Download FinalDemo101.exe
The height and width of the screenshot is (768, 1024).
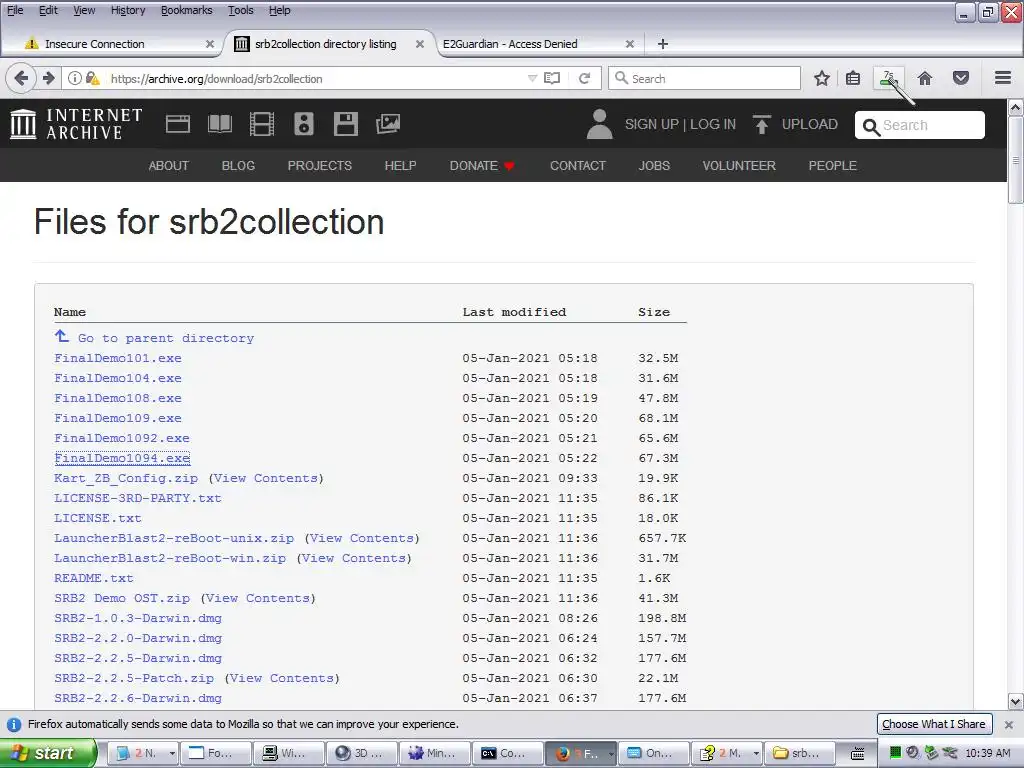coord(118,359)
